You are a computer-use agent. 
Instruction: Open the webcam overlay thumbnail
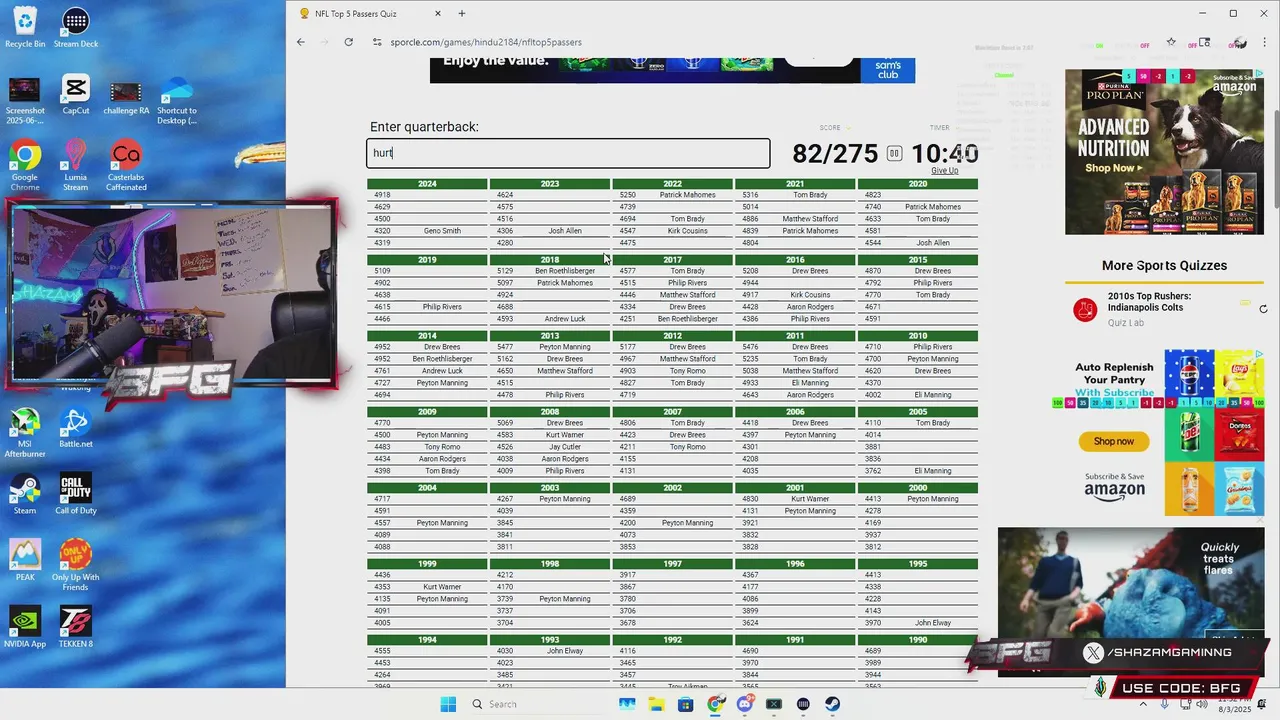coord(172,293)
